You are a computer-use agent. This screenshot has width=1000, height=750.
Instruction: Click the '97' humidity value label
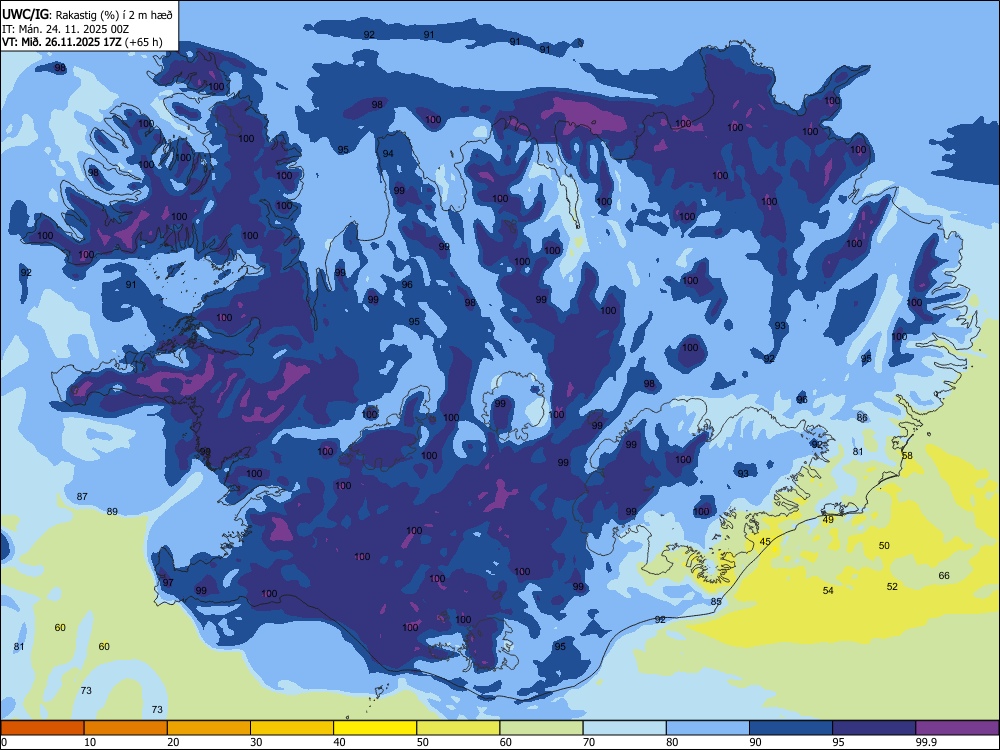(x=168, y=582)
